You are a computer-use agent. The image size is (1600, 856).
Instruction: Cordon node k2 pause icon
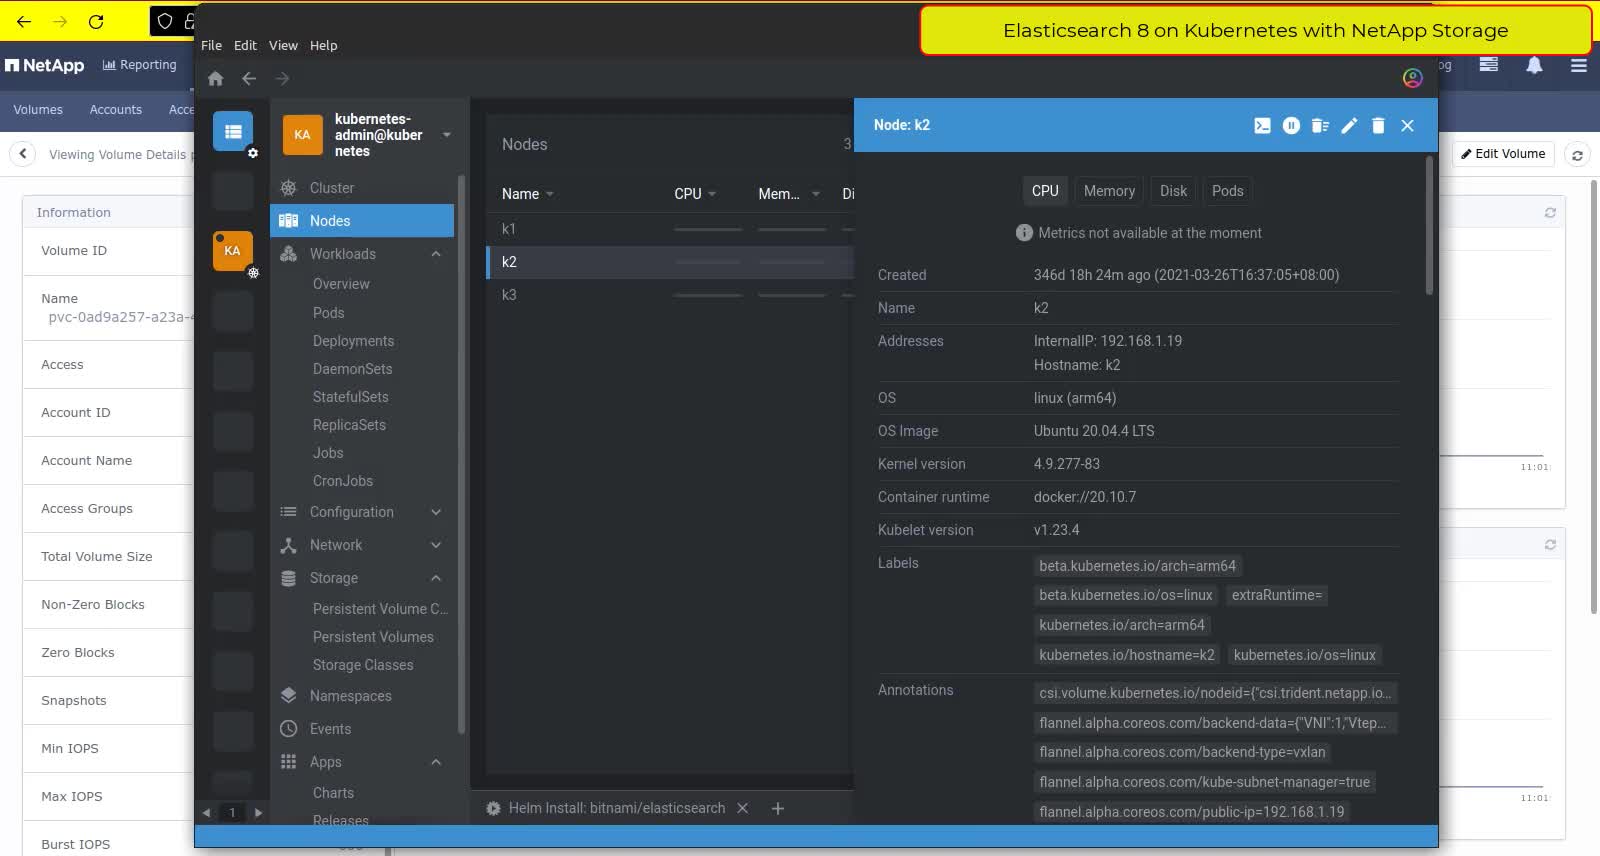(1291, 125)
